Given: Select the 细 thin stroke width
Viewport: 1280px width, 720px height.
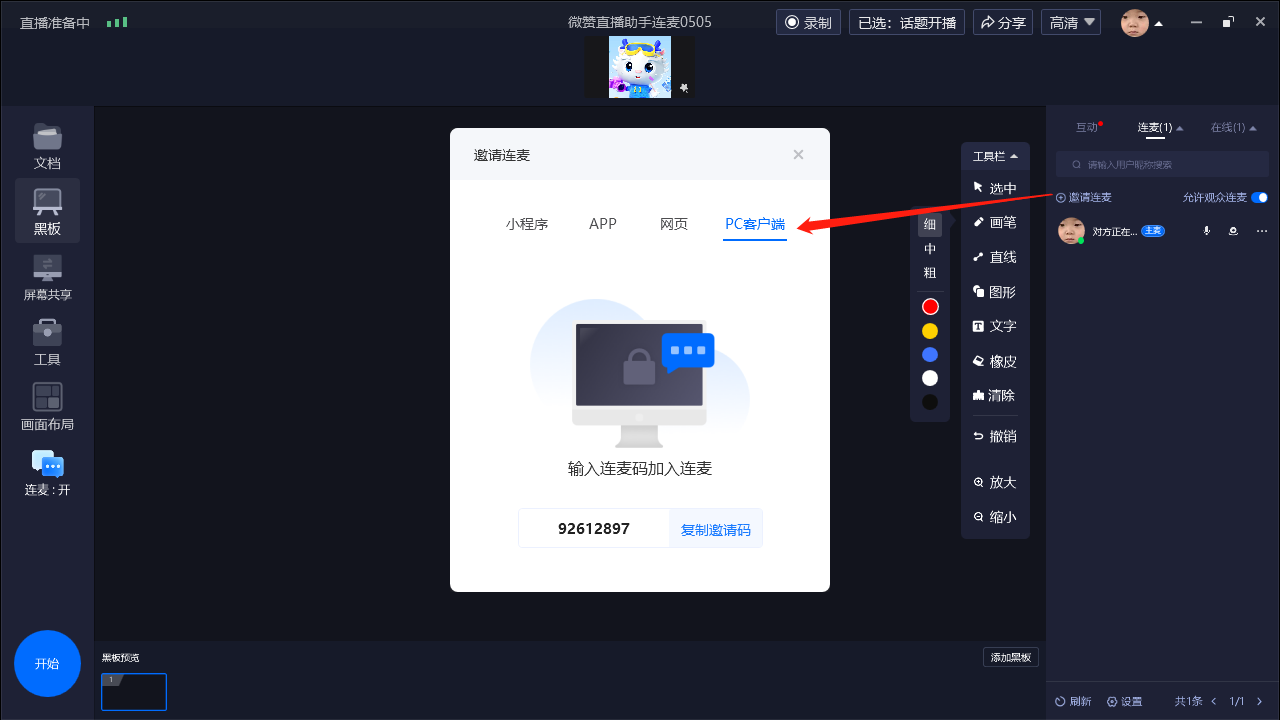Looking at the screenshot, I should point(930,224).
